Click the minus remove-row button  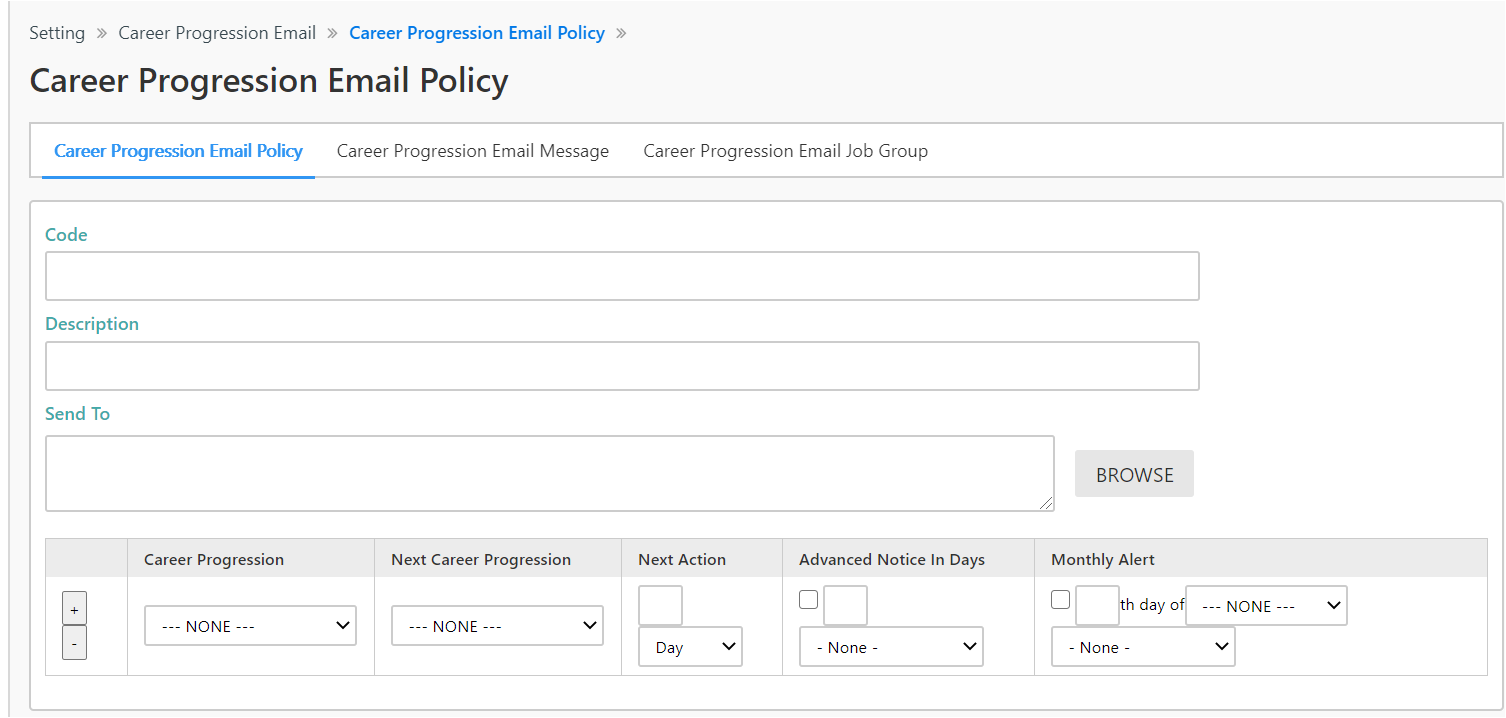click(x=74, y=643)
